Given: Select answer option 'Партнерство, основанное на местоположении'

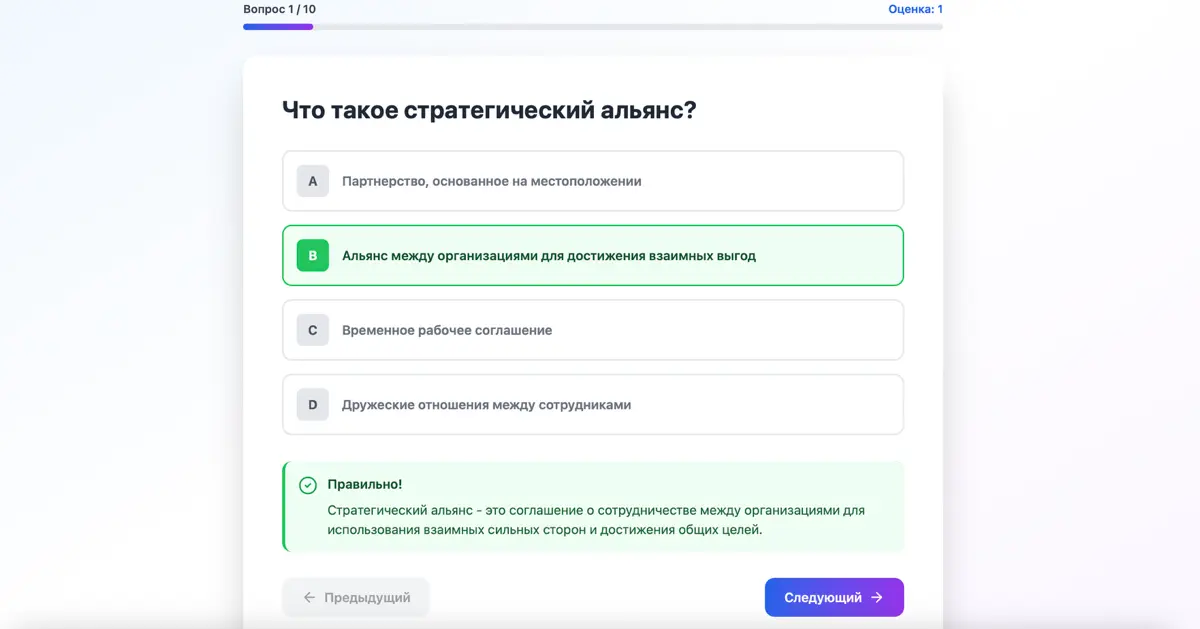Looking at the screenshot, I should pyautogui.click(x=592, y=181).
